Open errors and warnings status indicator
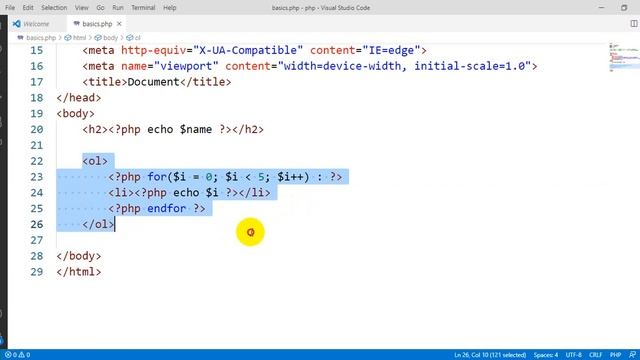Image resolution: width=640 pixels, height=360 pixels. (18, 355)
